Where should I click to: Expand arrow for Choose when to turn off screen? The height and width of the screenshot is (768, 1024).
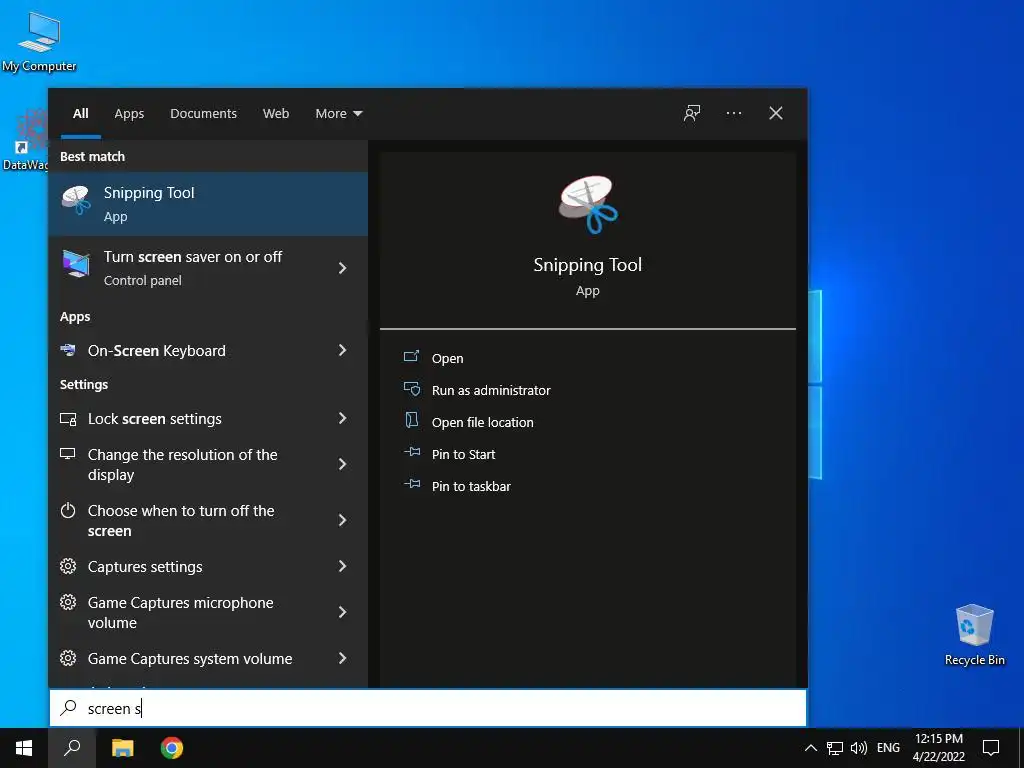(x=342, y=520)
